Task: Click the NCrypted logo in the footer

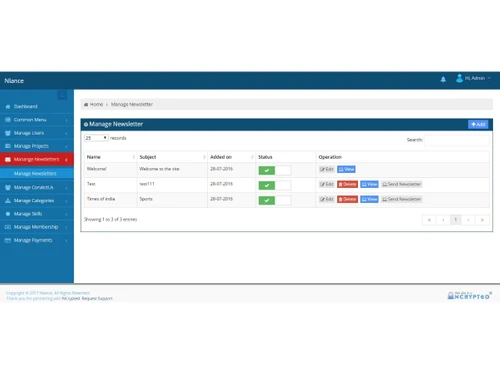Action: coord(469,295)
